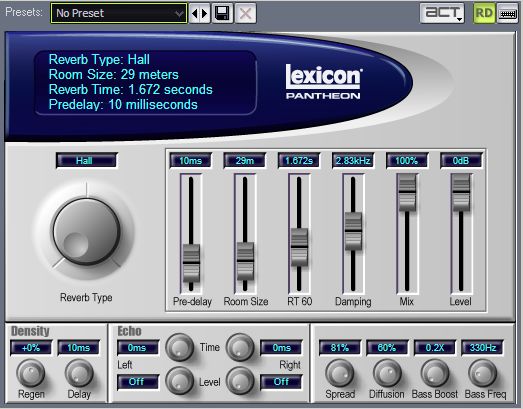The image size is (523, 409).
Task: Click the 'Reverb Type: Hall' display line
Action: click(x=99, y=59)
